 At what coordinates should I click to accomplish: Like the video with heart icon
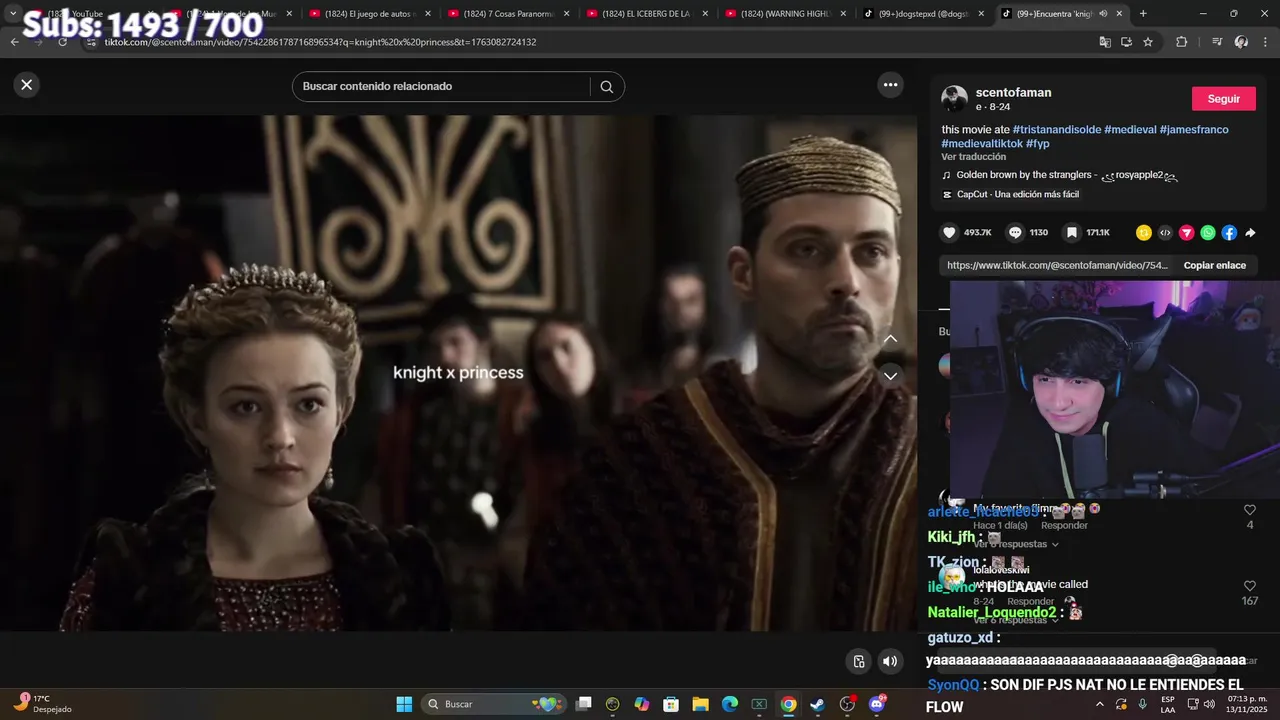pyautogui.click(x=950, y=233)
